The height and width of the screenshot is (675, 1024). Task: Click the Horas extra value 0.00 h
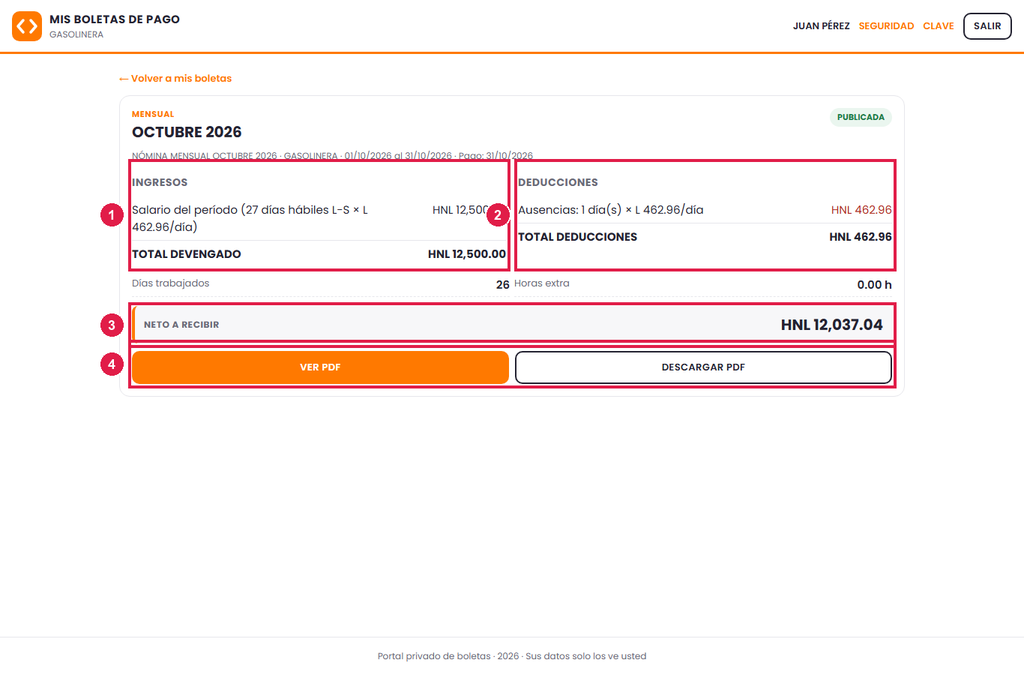[x=874, y=285]
